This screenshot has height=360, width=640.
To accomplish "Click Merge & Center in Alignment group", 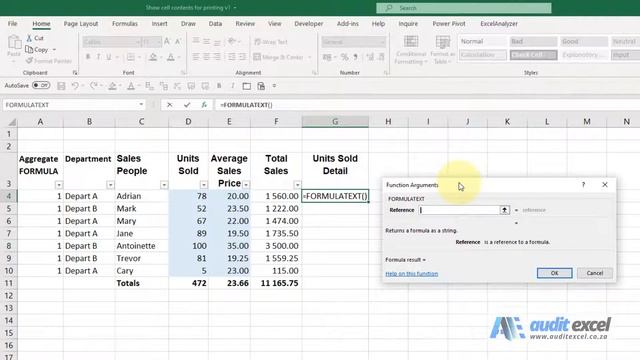I will pyautogui.click(x=279, y=57).
